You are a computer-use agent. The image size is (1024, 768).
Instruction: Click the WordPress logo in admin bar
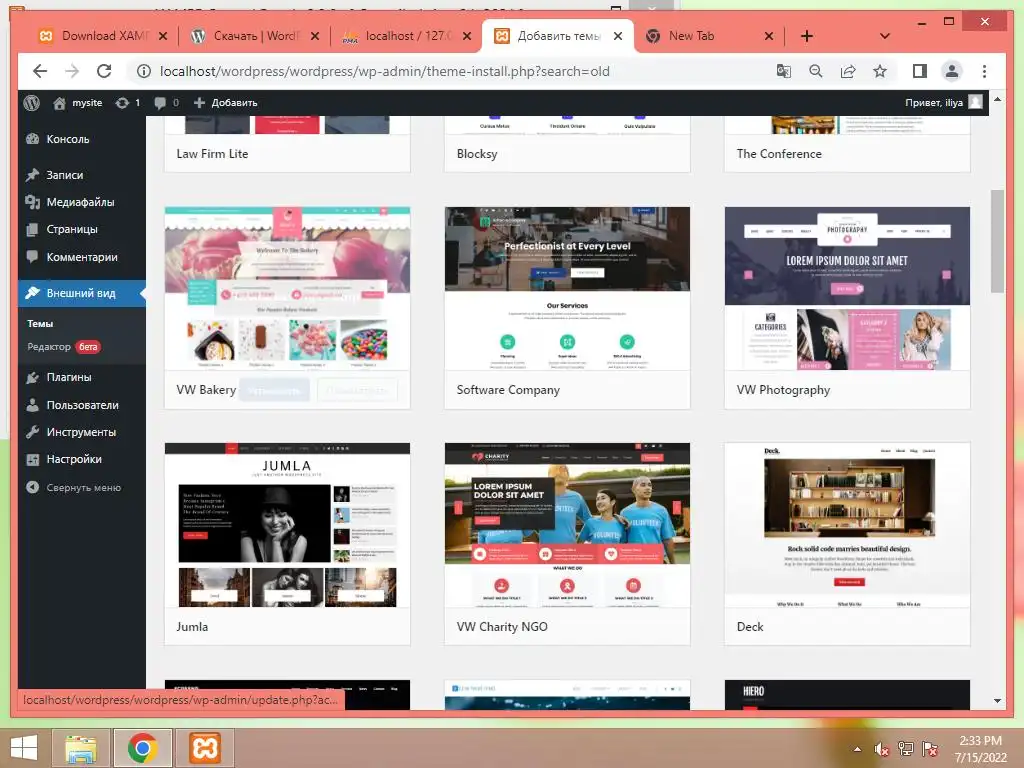coord(31,103)
